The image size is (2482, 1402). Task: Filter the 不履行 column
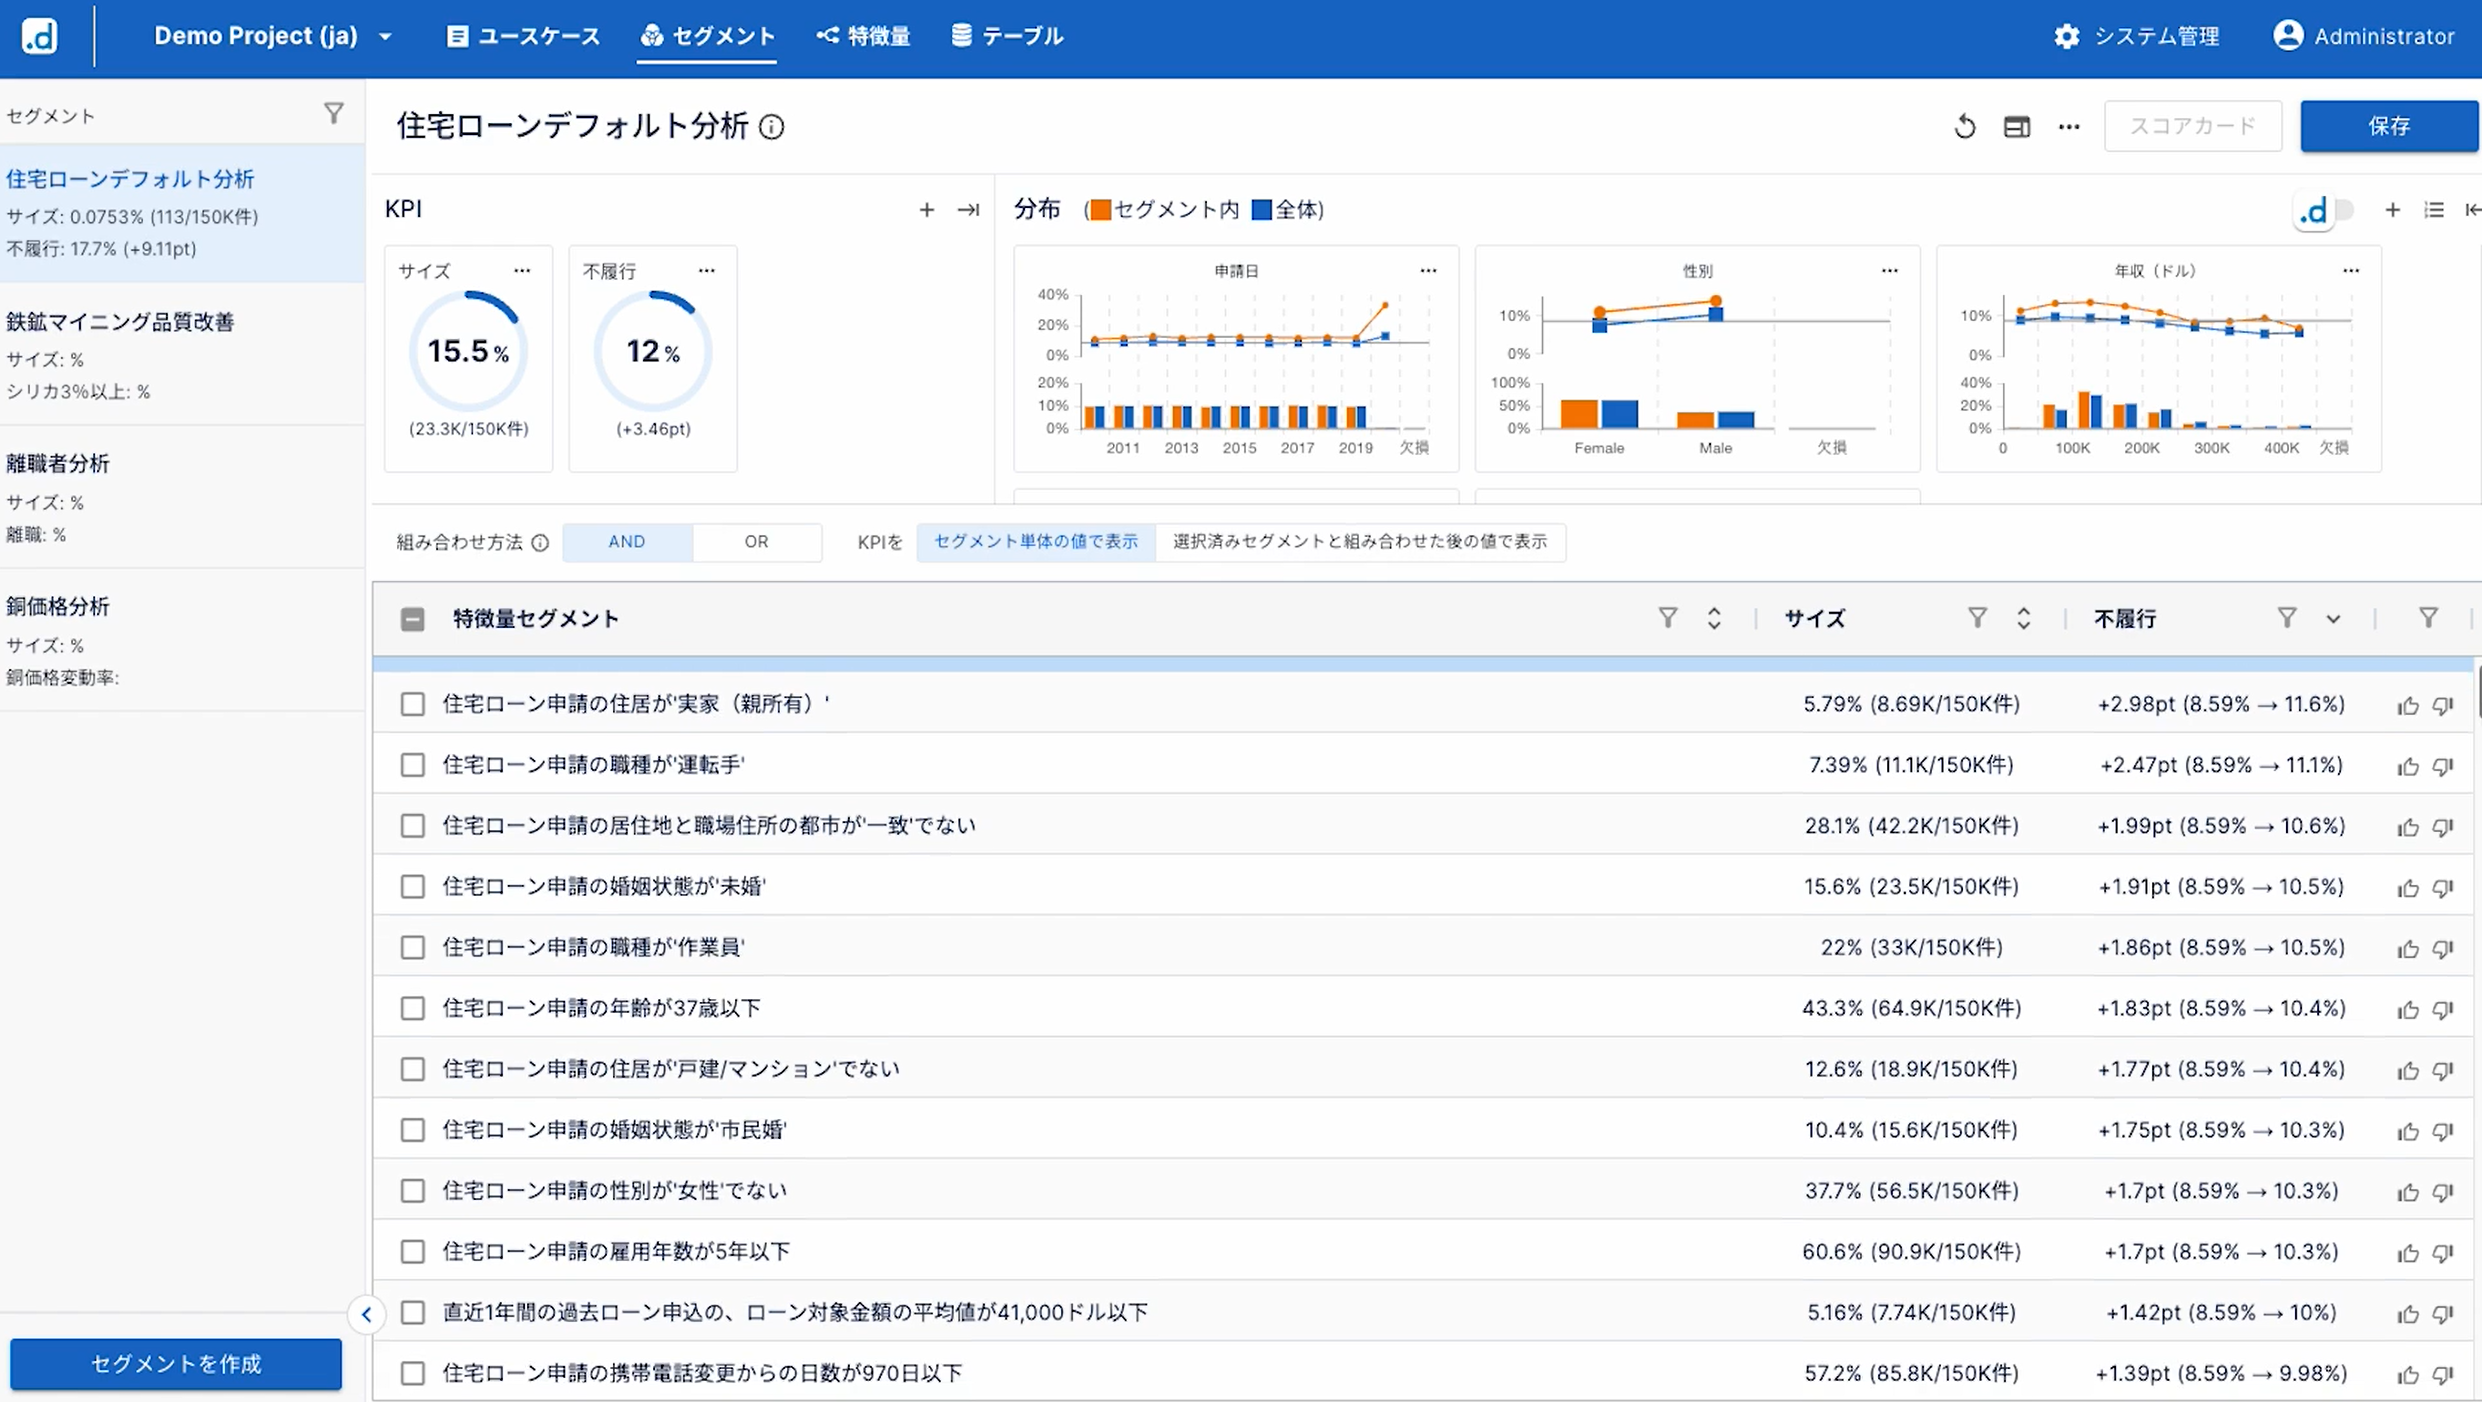(2287, 618)
